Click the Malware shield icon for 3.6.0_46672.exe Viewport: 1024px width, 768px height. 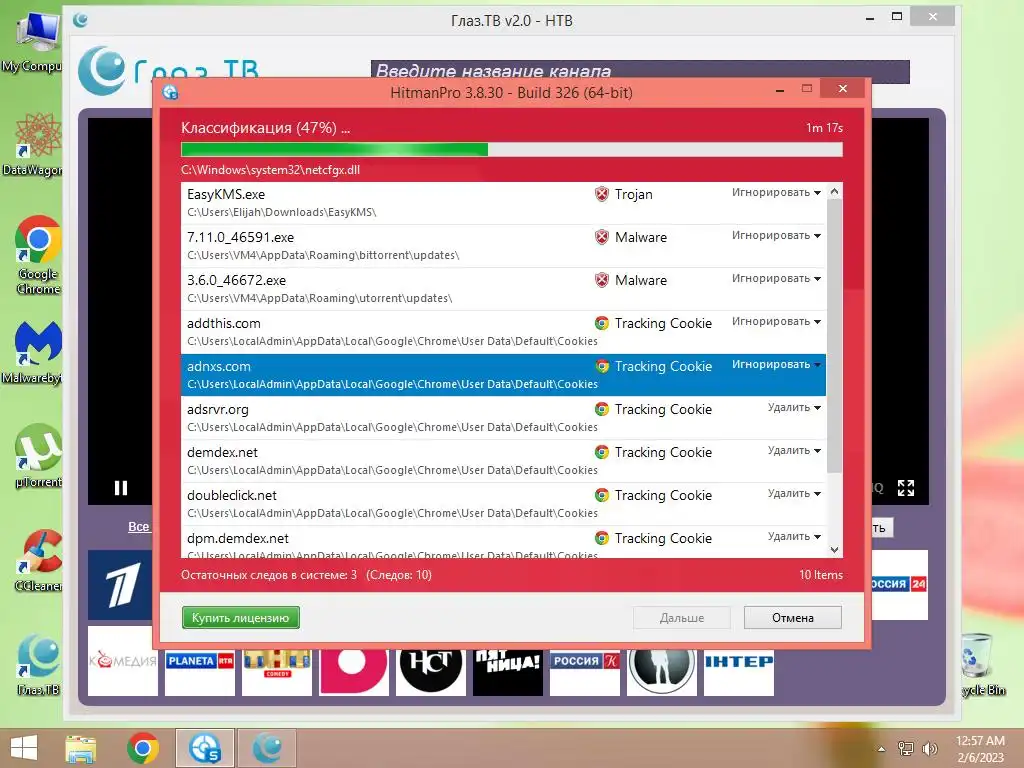tap(601, 280)
